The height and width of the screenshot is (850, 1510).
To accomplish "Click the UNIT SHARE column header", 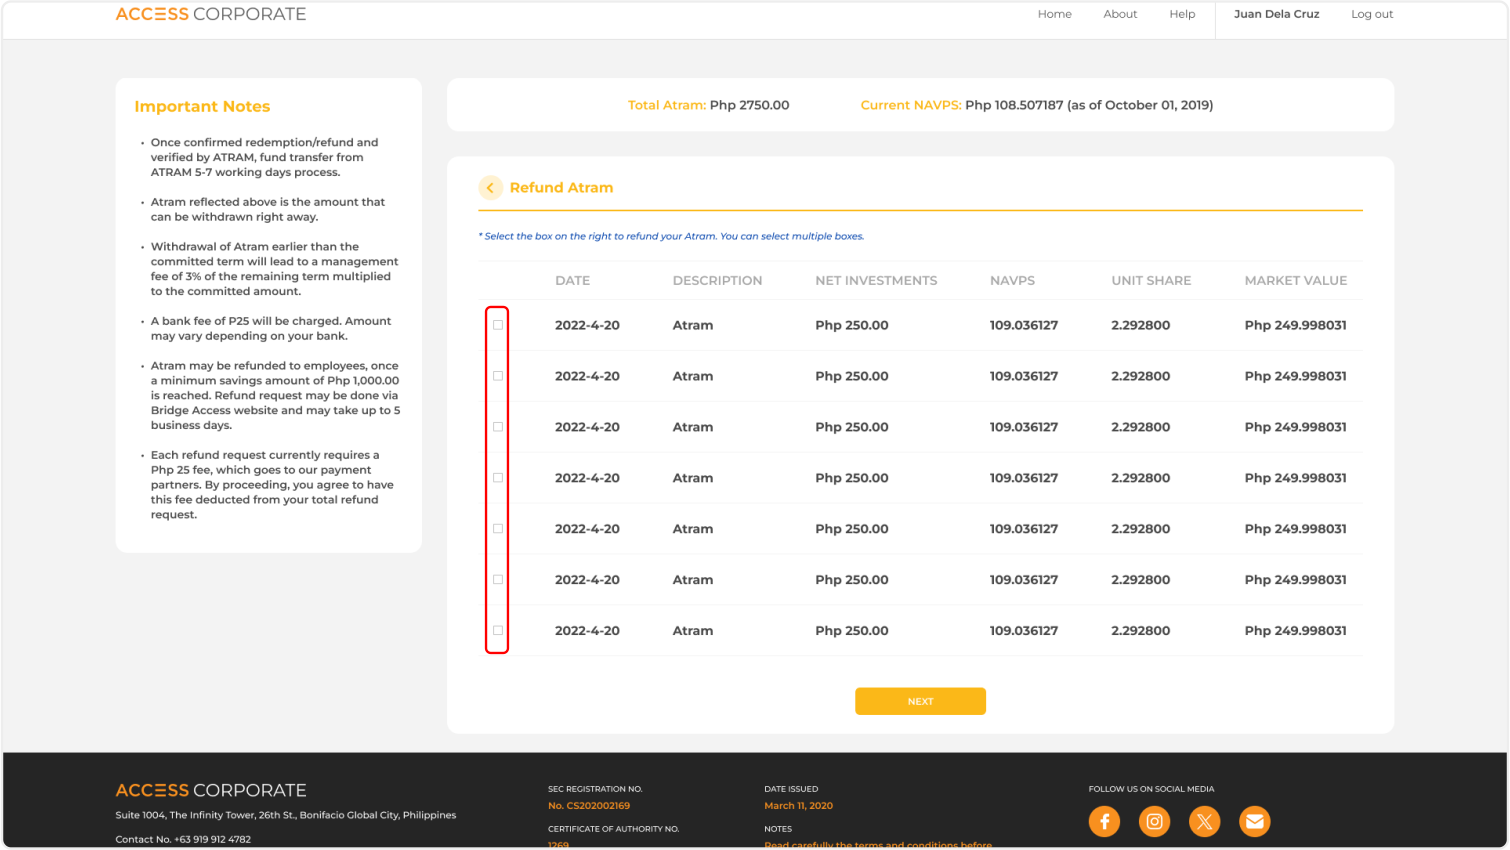I will coord(1151,281).
